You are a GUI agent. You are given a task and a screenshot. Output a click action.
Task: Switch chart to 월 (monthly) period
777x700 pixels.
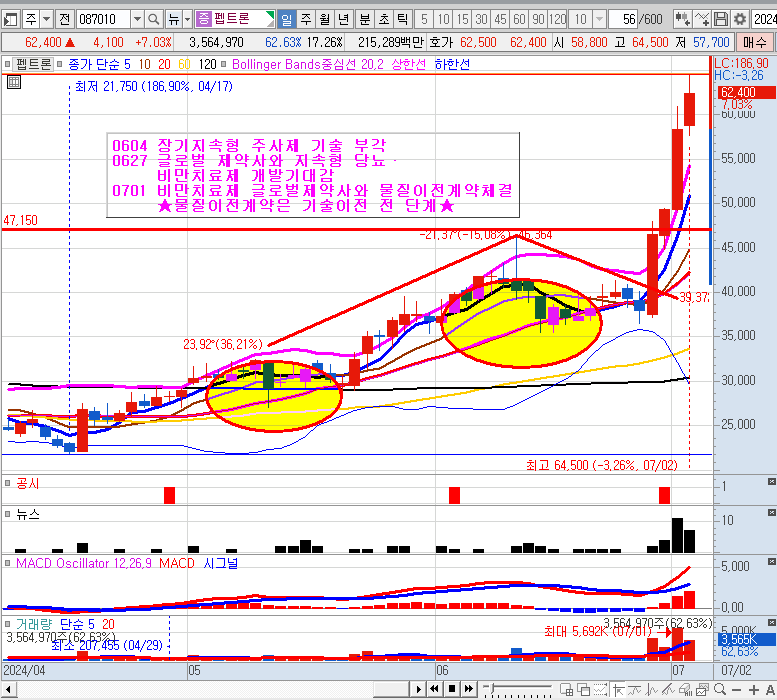(324, 19)
